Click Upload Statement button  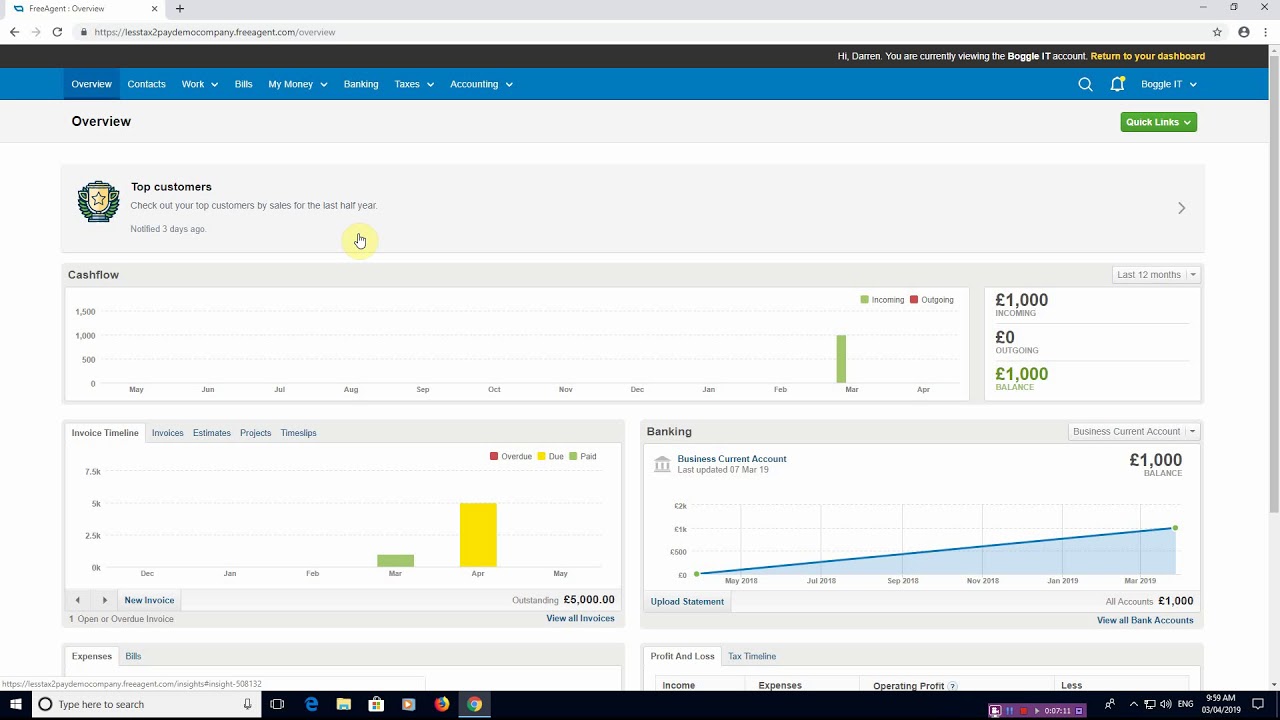tap(687, 601)
